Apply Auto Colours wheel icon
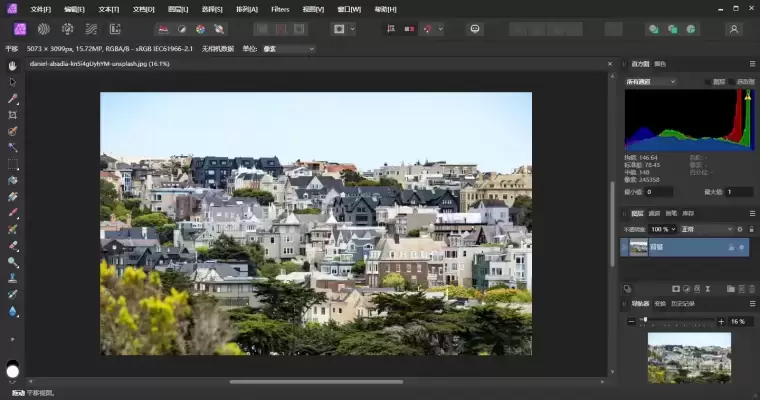 coord(200,29)
